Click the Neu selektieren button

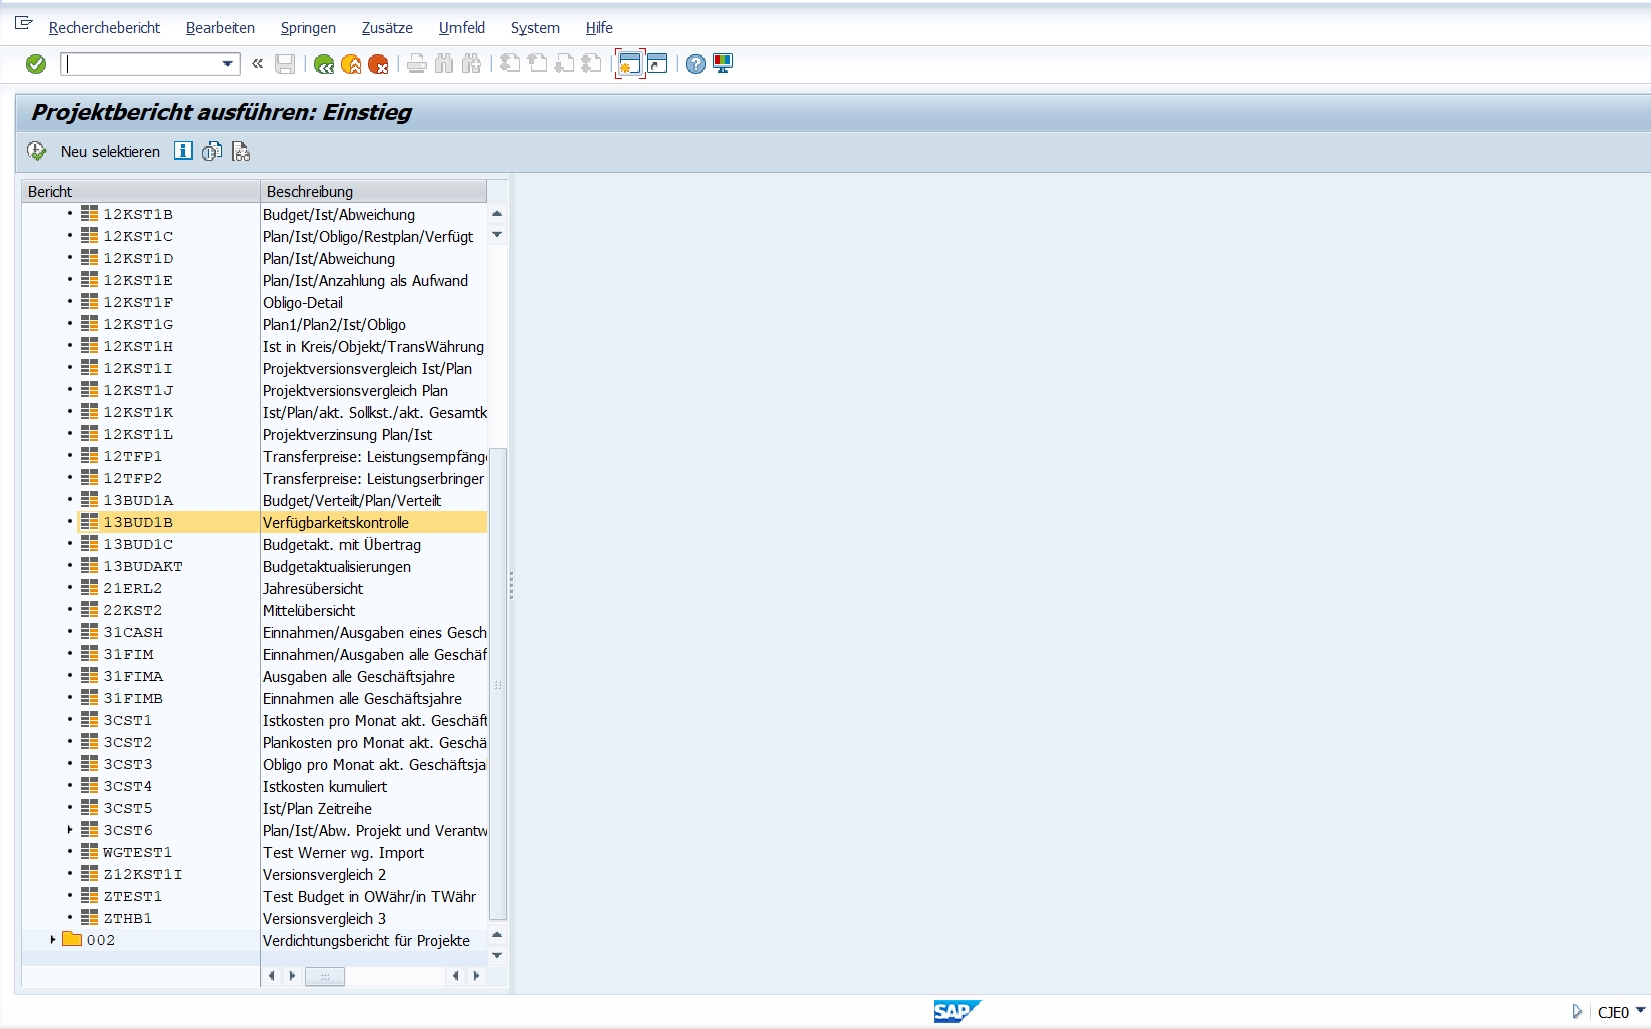coord(110,152)
